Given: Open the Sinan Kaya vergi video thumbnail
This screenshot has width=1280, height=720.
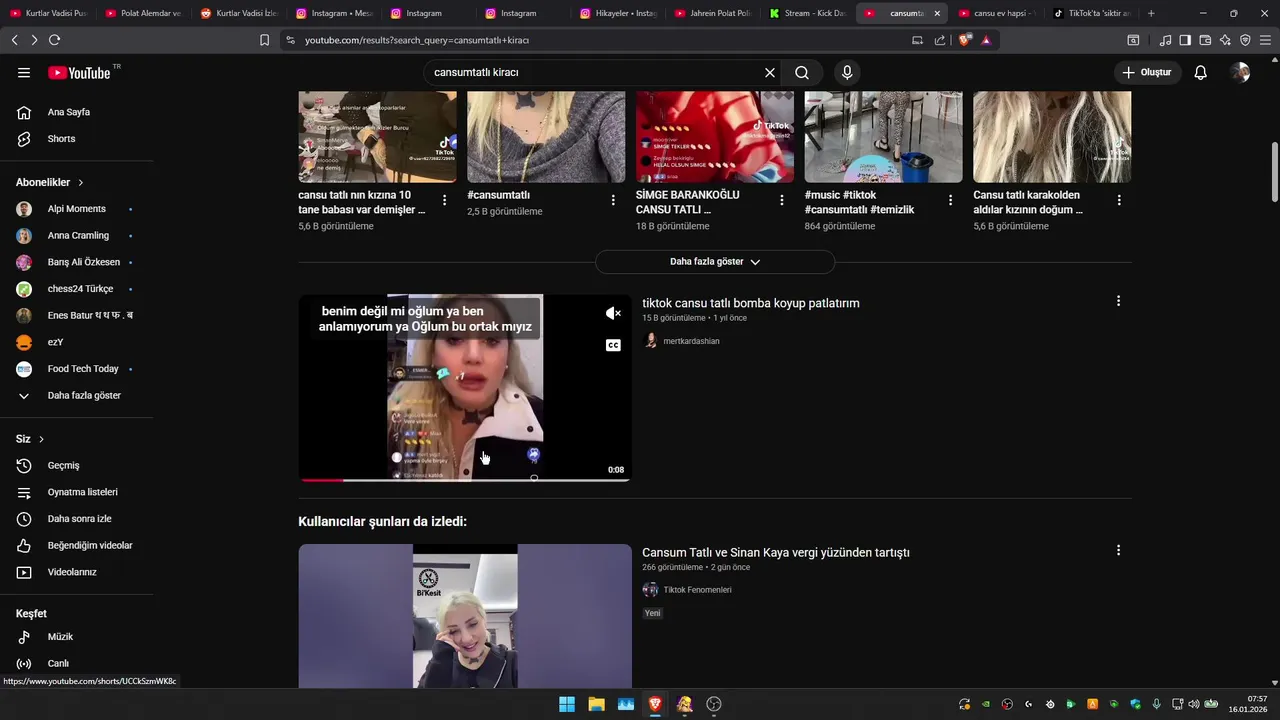Looking at the screenshot, I should 465,616.
